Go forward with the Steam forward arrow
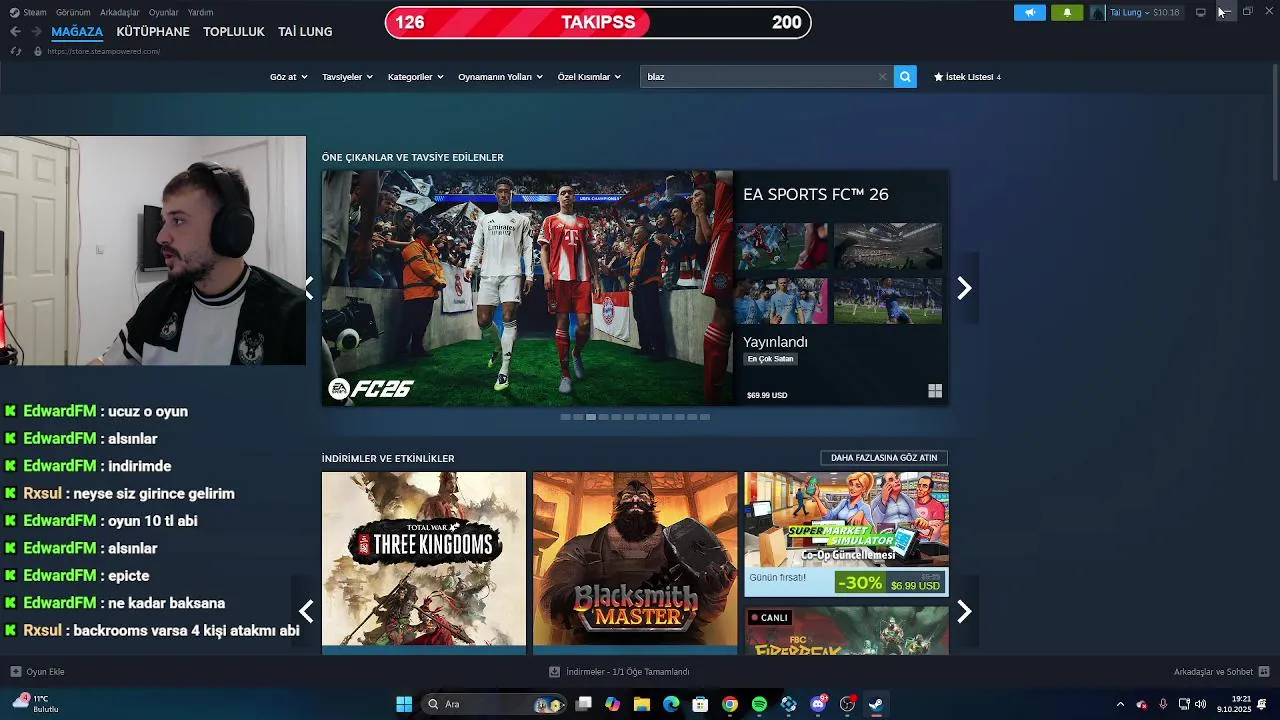Image resolution: width=1280 pixels, height=720 pixels. point(35,31)
